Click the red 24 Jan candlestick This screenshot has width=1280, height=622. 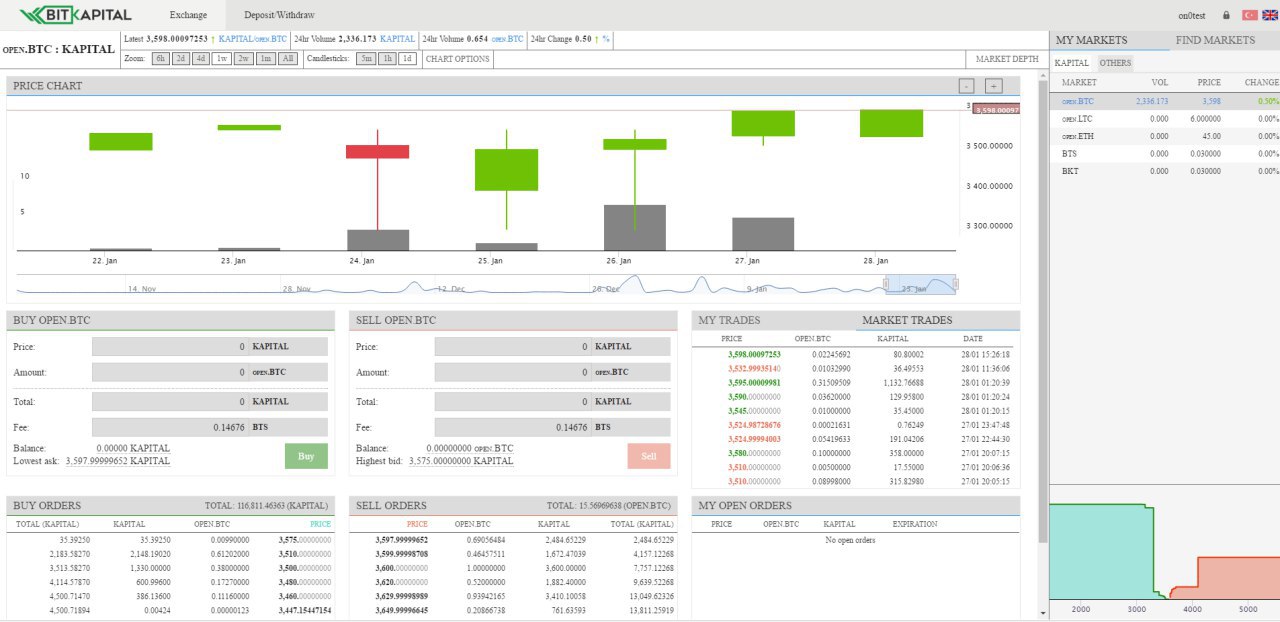pyautogui.click(x=377, y=152)
